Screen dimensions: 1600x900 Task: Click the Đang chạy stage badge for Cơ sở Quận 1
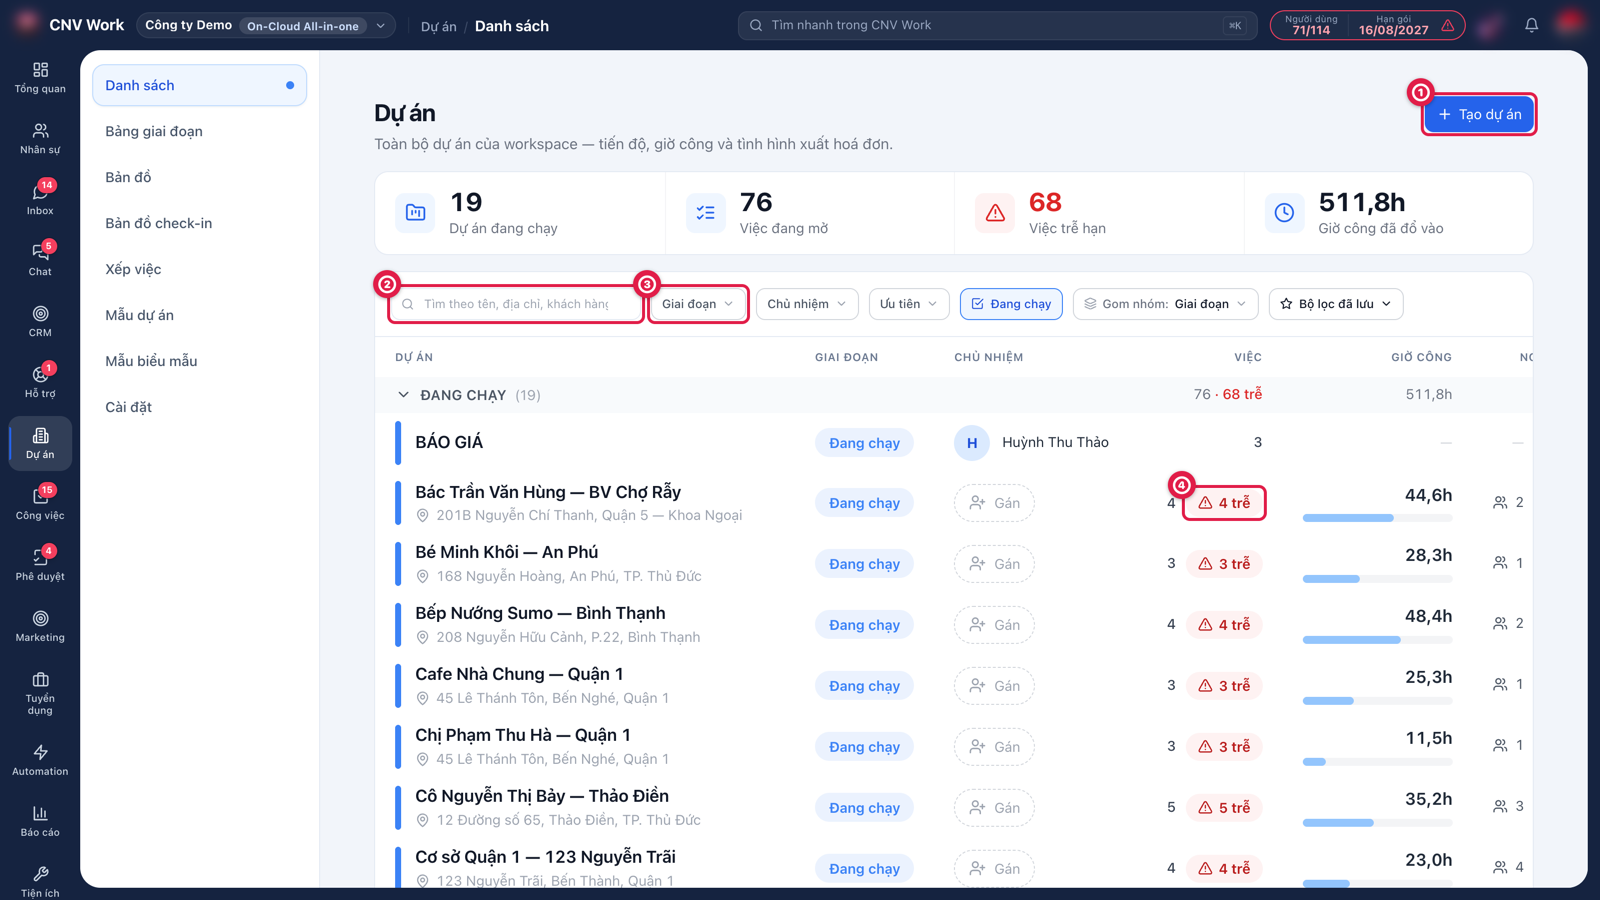[864, 869]
